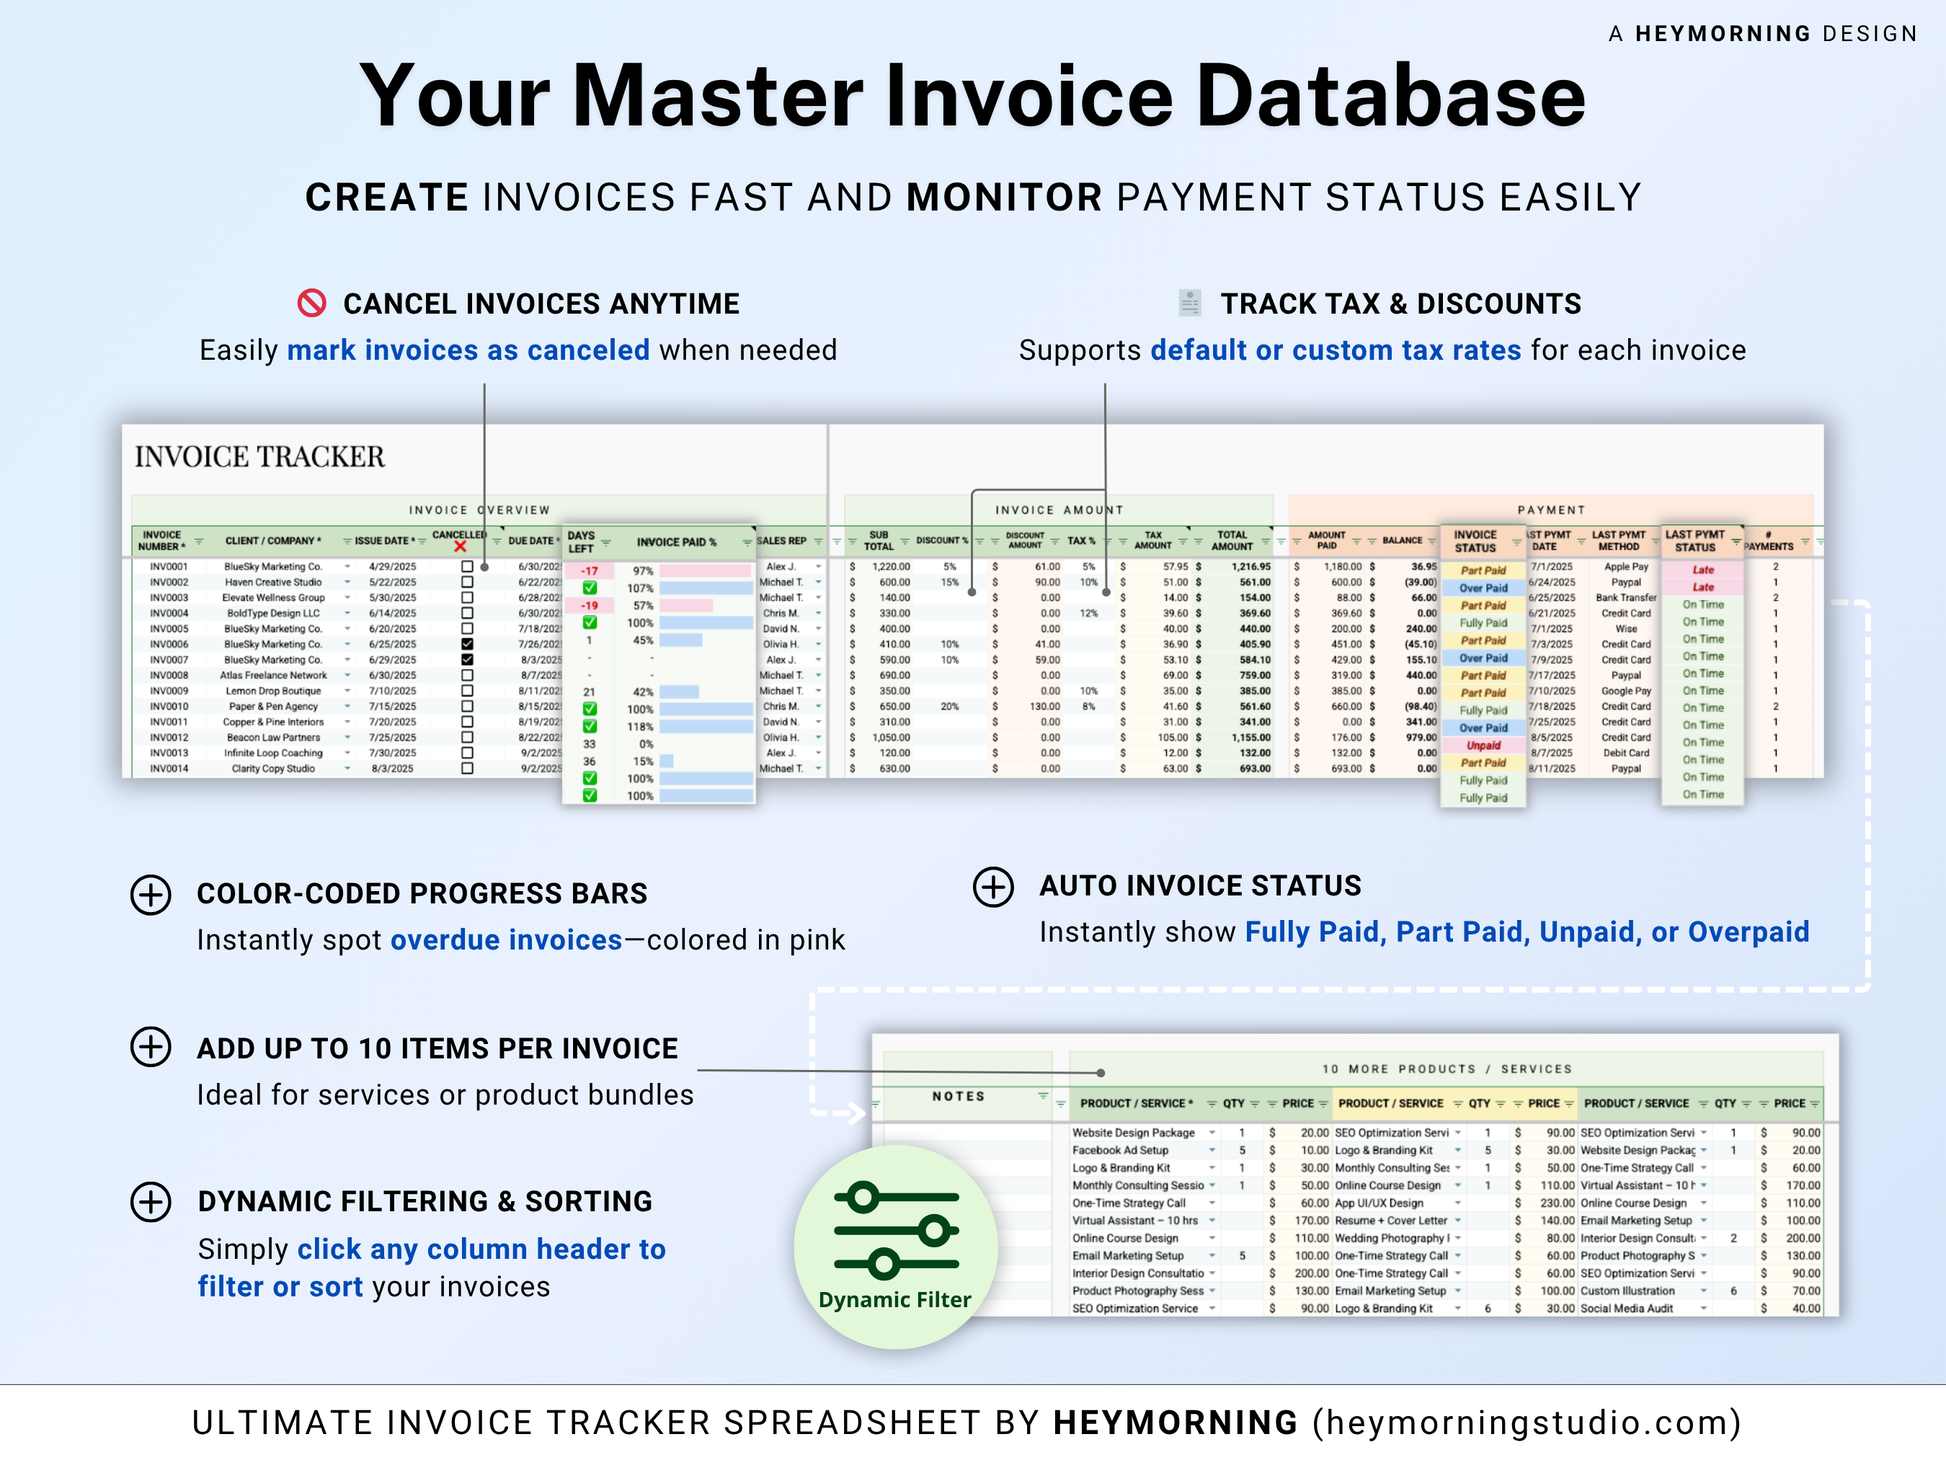Click the Wise payment method cell
1946x1460 pixels.
pyautogui.click(x=1626, y=629)
